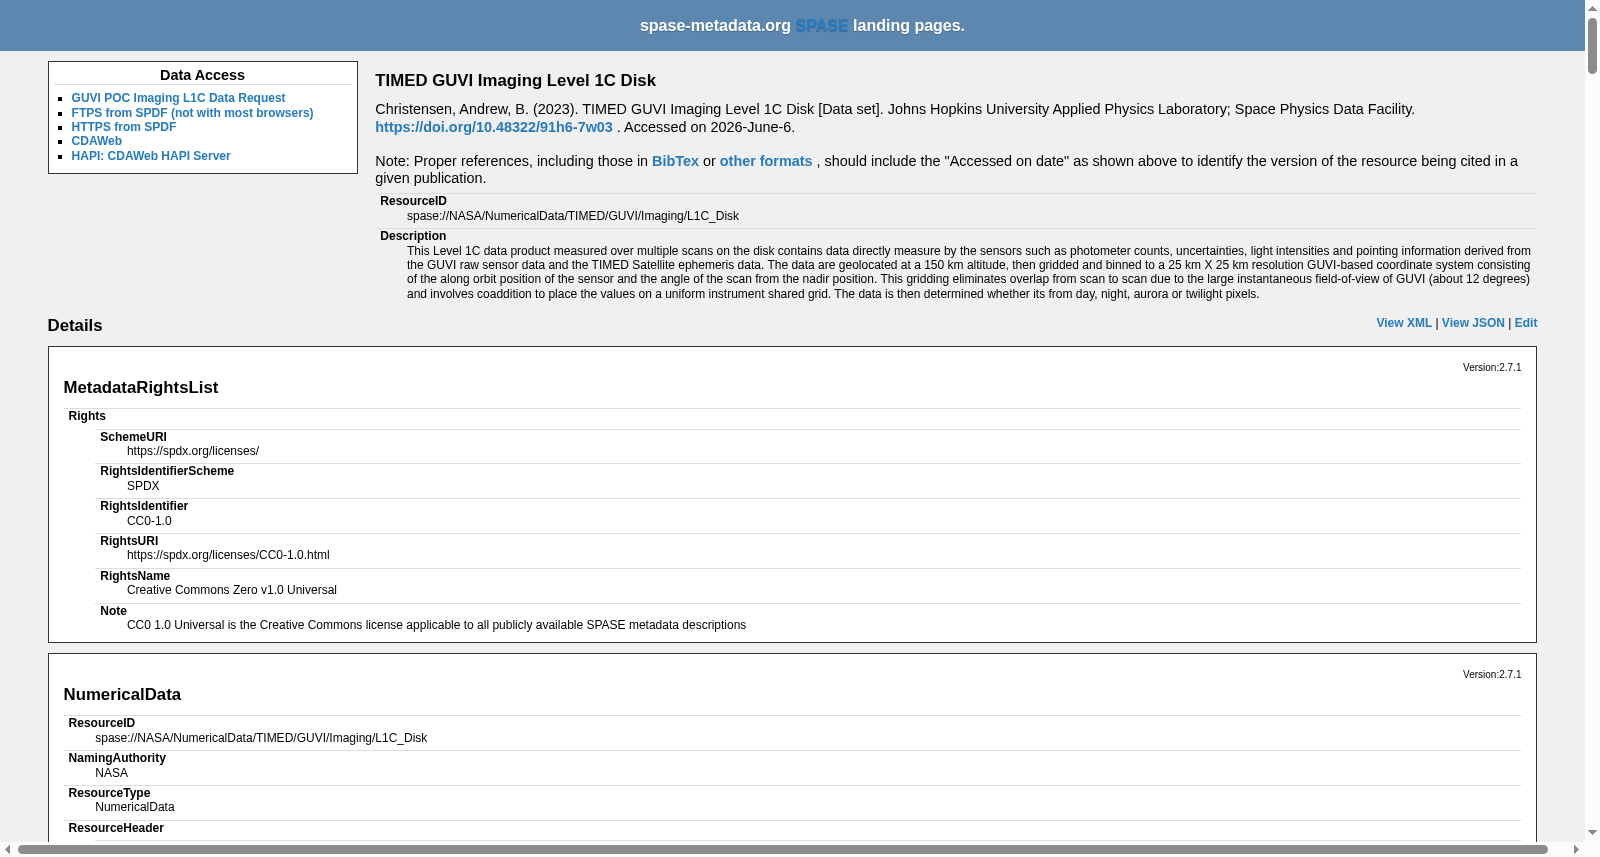Open HAPI: CDAWeb HAPI Server link
1600x857 pixels.
pyautogui.click(x=150, y=156)
